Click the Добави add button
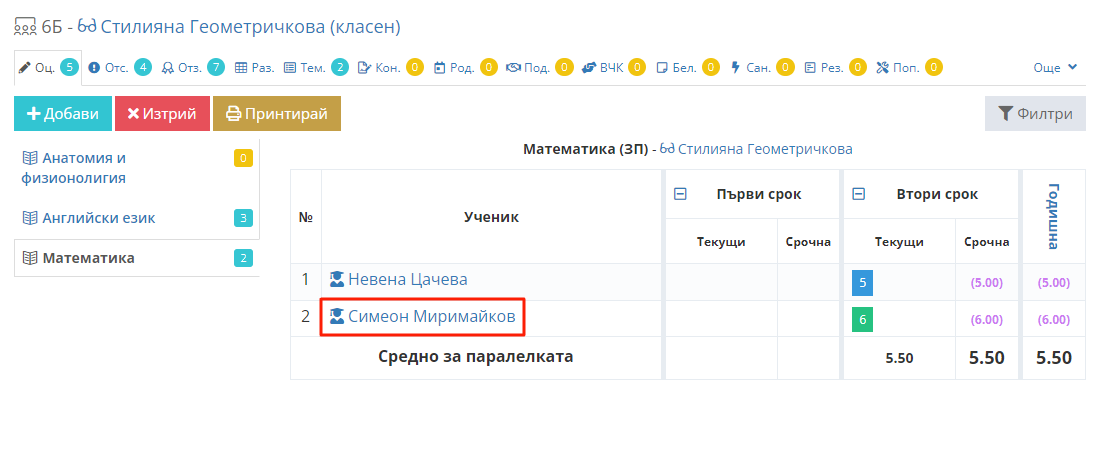This screenshot has width=1100, height=469. point(63,114)
